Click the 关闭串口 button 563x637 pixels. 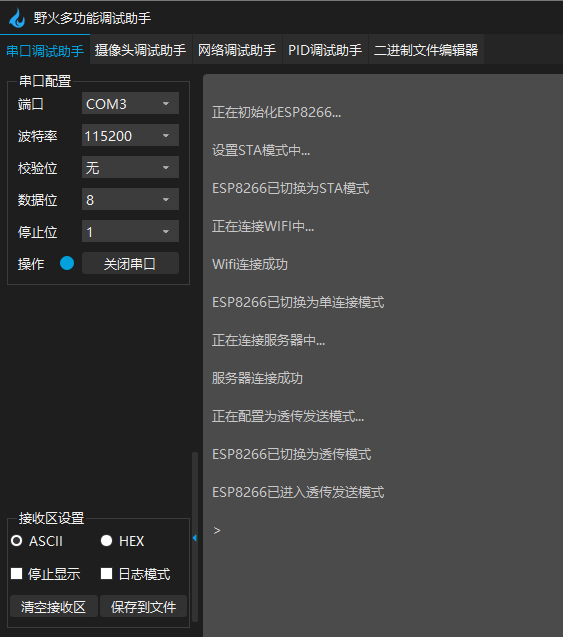(130, 263)
